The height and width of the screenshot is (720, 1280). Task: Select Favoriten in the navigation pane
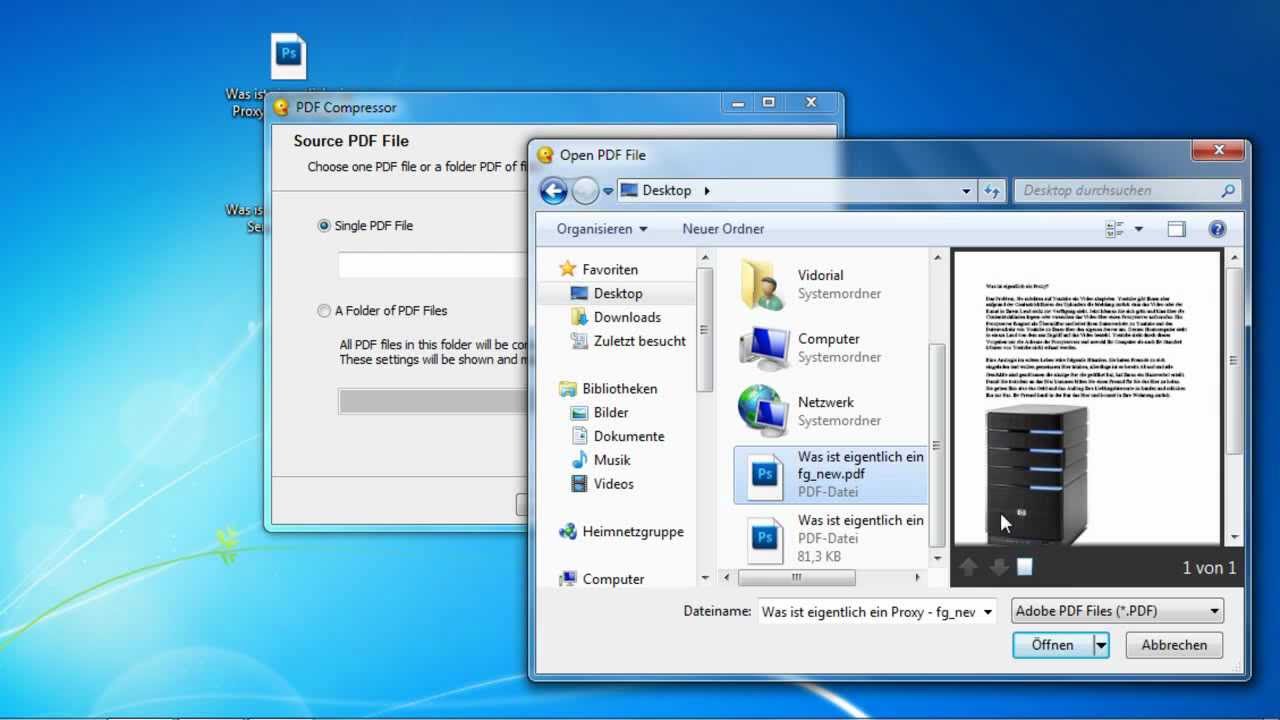[598, 269]
